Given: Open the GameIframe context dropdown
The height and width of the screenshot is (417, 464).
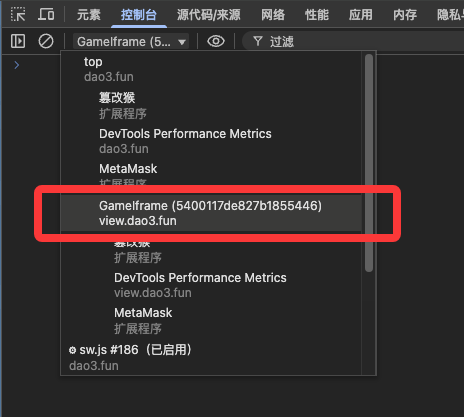Looking at the screenshot, I should pos(131,42).
